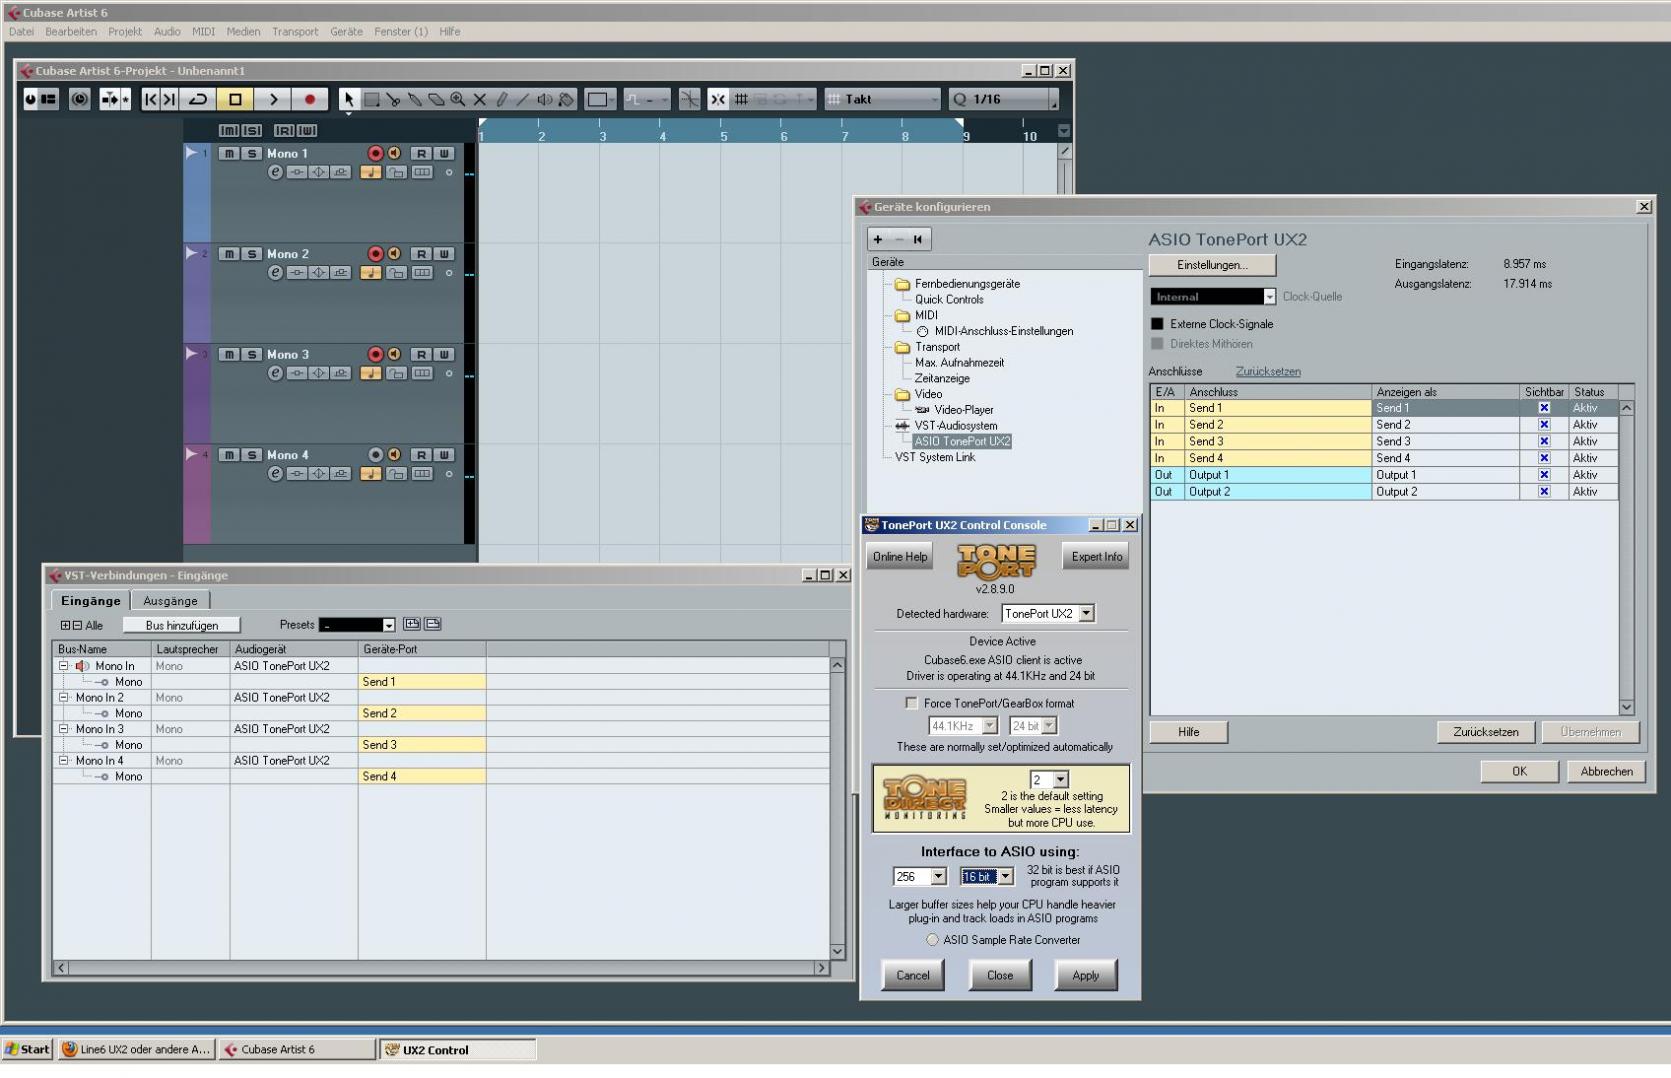This screenshot has width=1671, height=1078.
Task: Toggle read automation R on Mono 3
Action: click(x=421, y=354)
